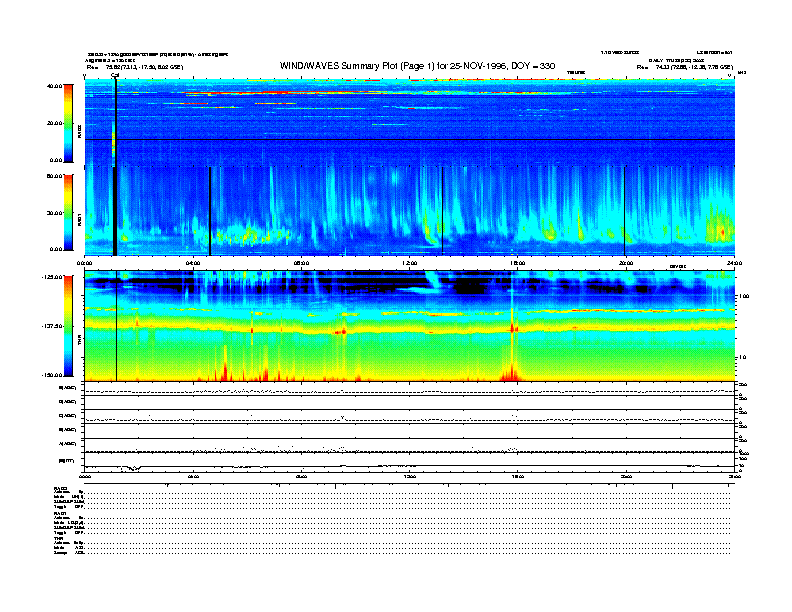This screenshot has width=792, height=612.
Task: Click the black vertical gap near 20:00 in RAD1
Action: [x=625, y=211]
